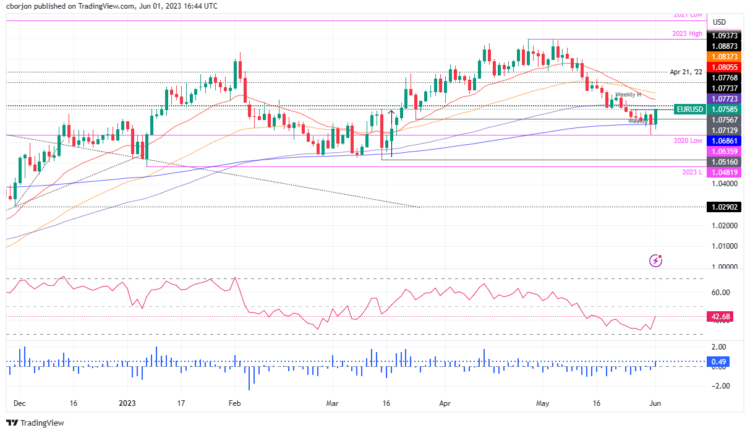This screenshot has width=750, height=430.
Task: Click the "2020 Low" line annotation
Action: (687, 142)
